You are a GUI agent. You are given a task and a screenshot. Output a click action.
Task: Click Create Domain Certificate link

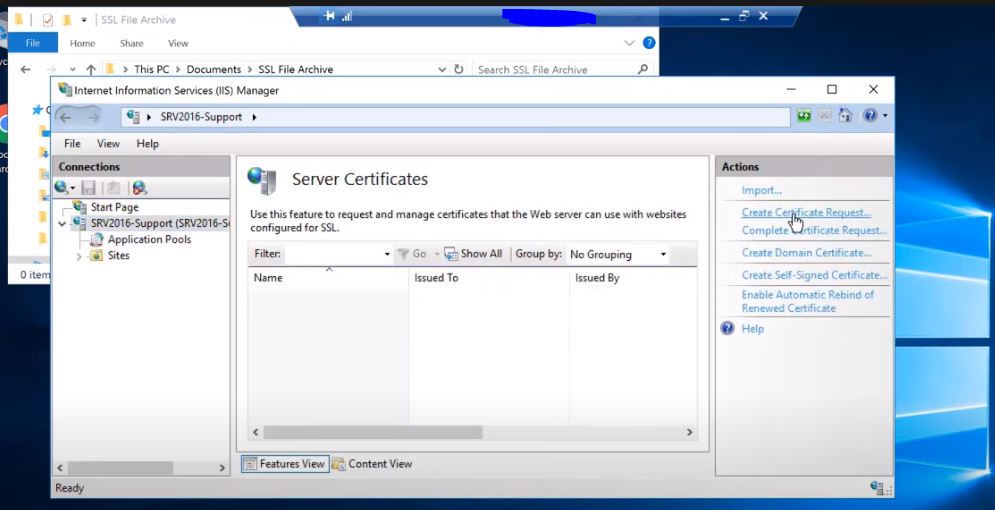[x=806, y=252]
